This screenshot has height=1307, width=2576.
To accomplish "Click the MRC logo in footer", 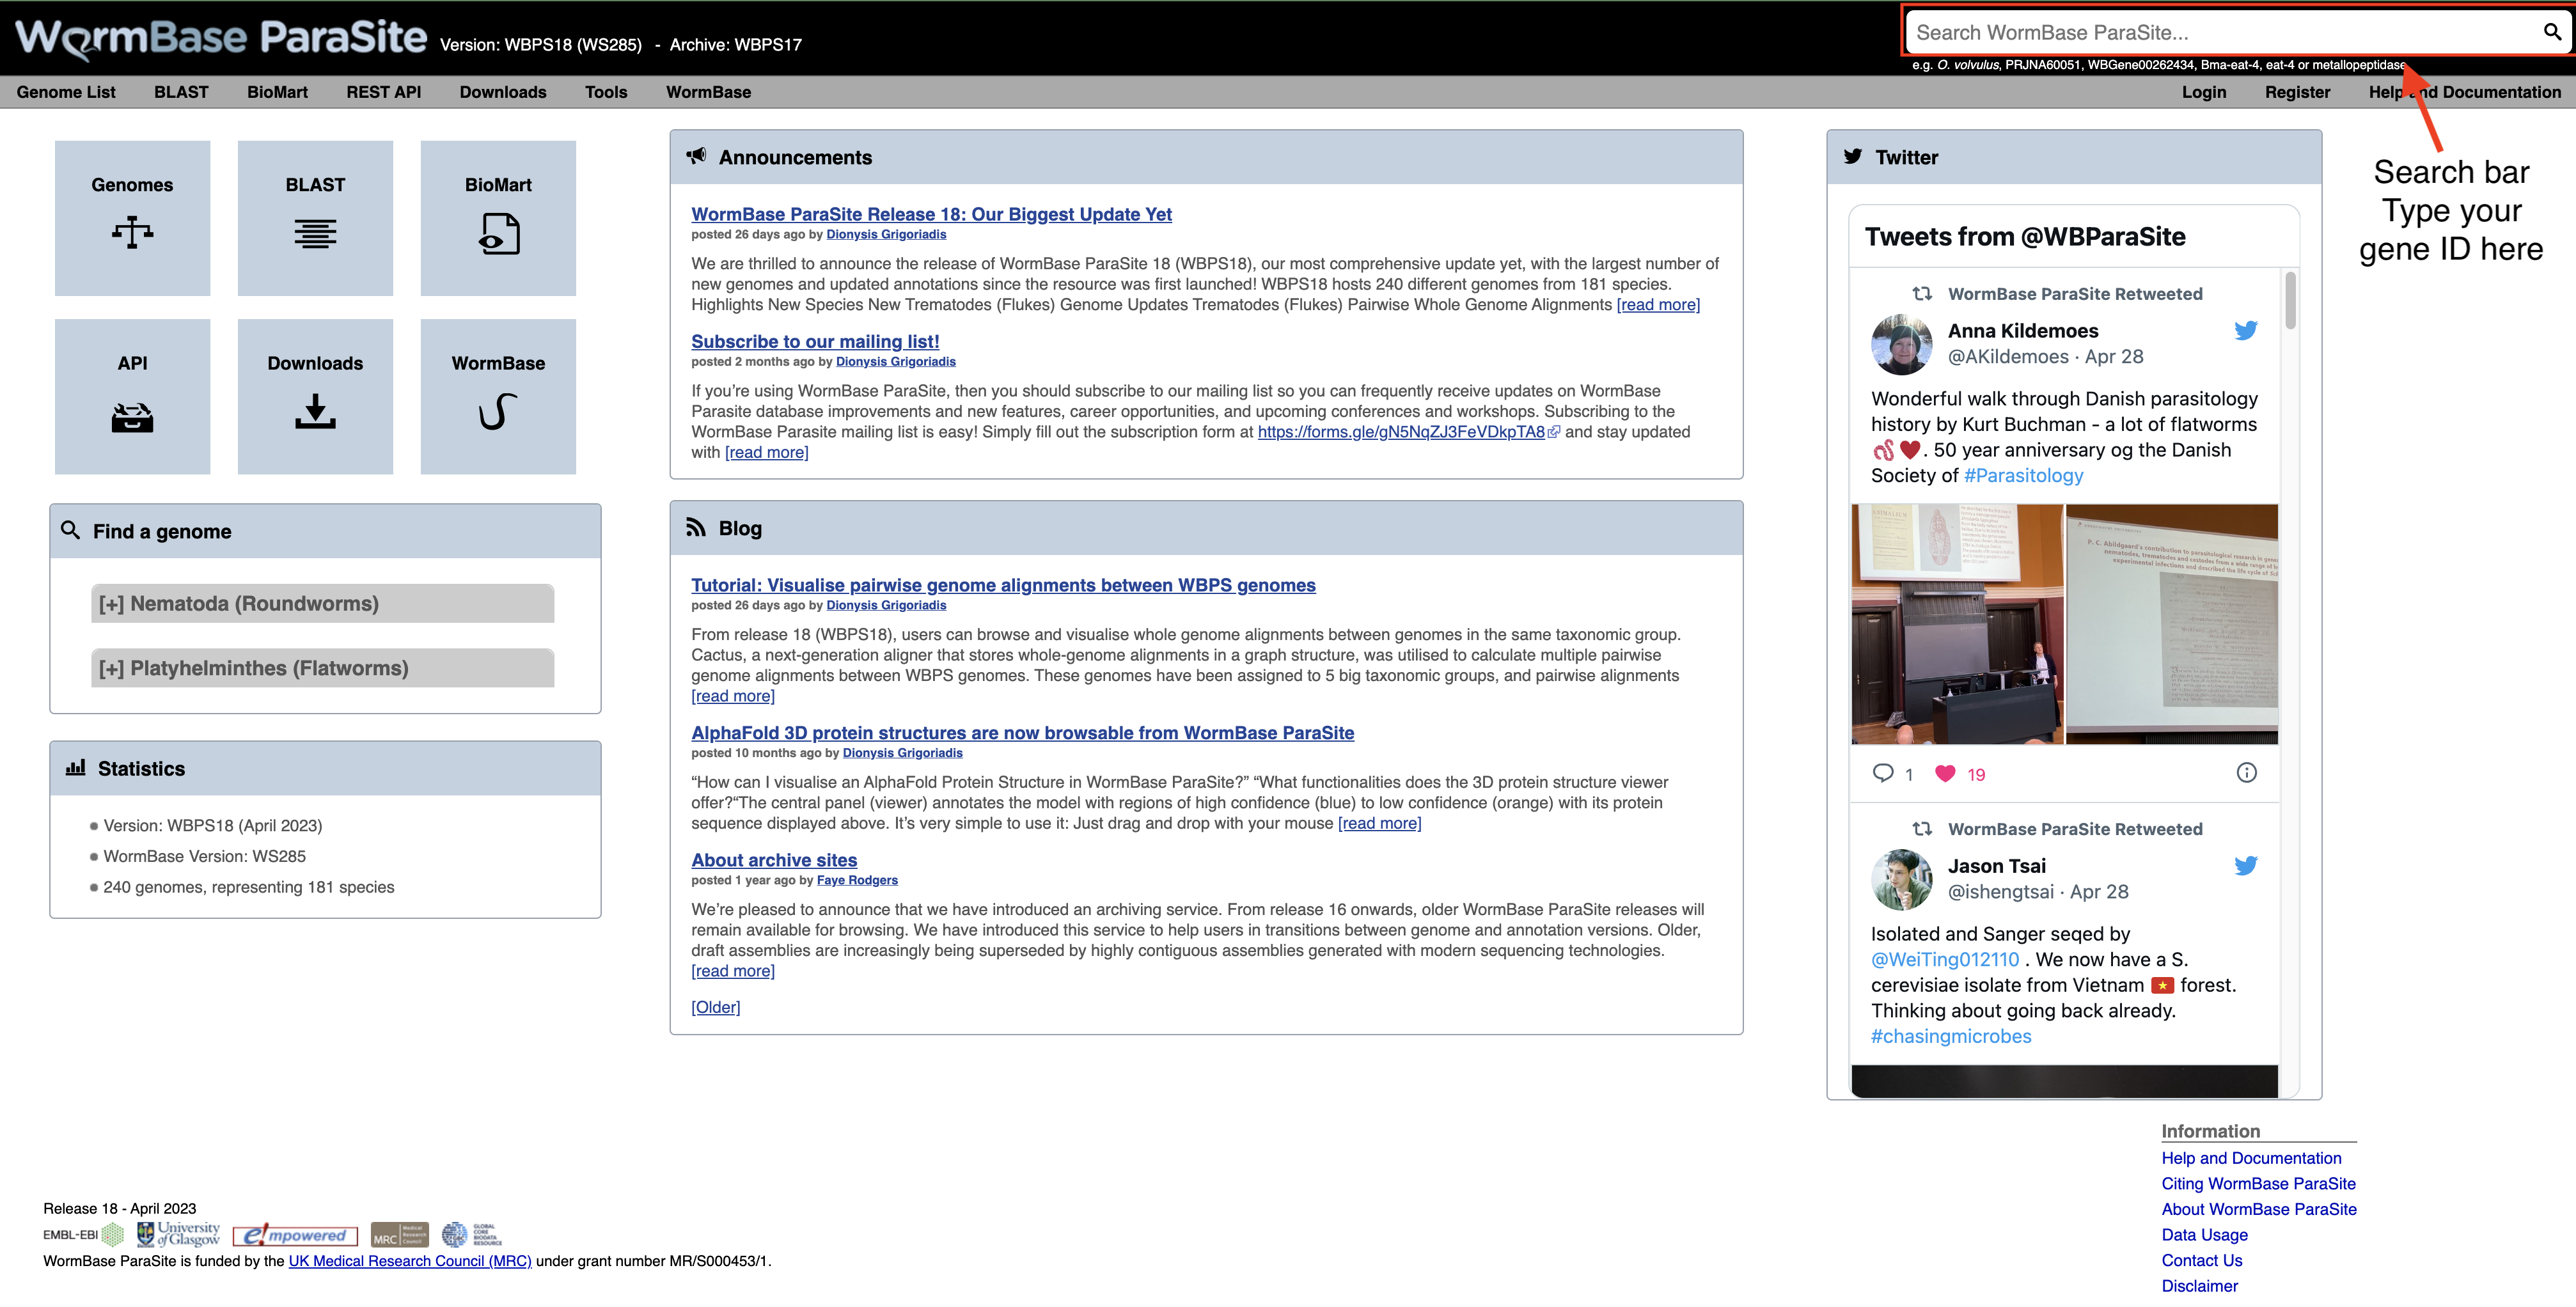I will (399, 1234).
